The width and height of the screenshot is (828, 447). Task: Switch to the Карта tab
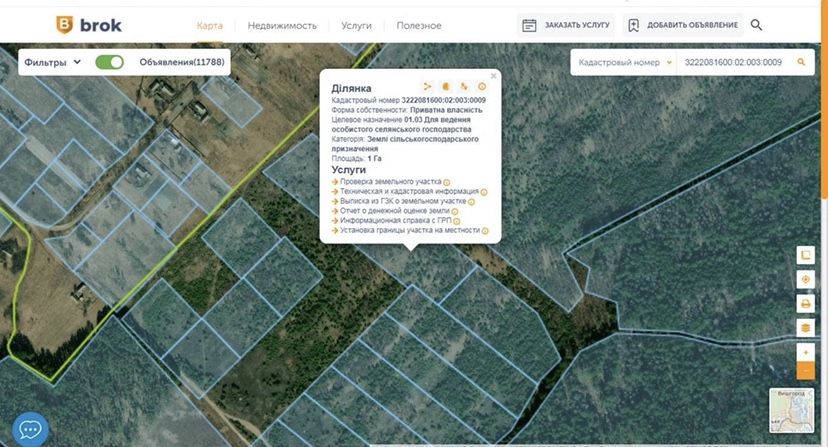[210, 25]
